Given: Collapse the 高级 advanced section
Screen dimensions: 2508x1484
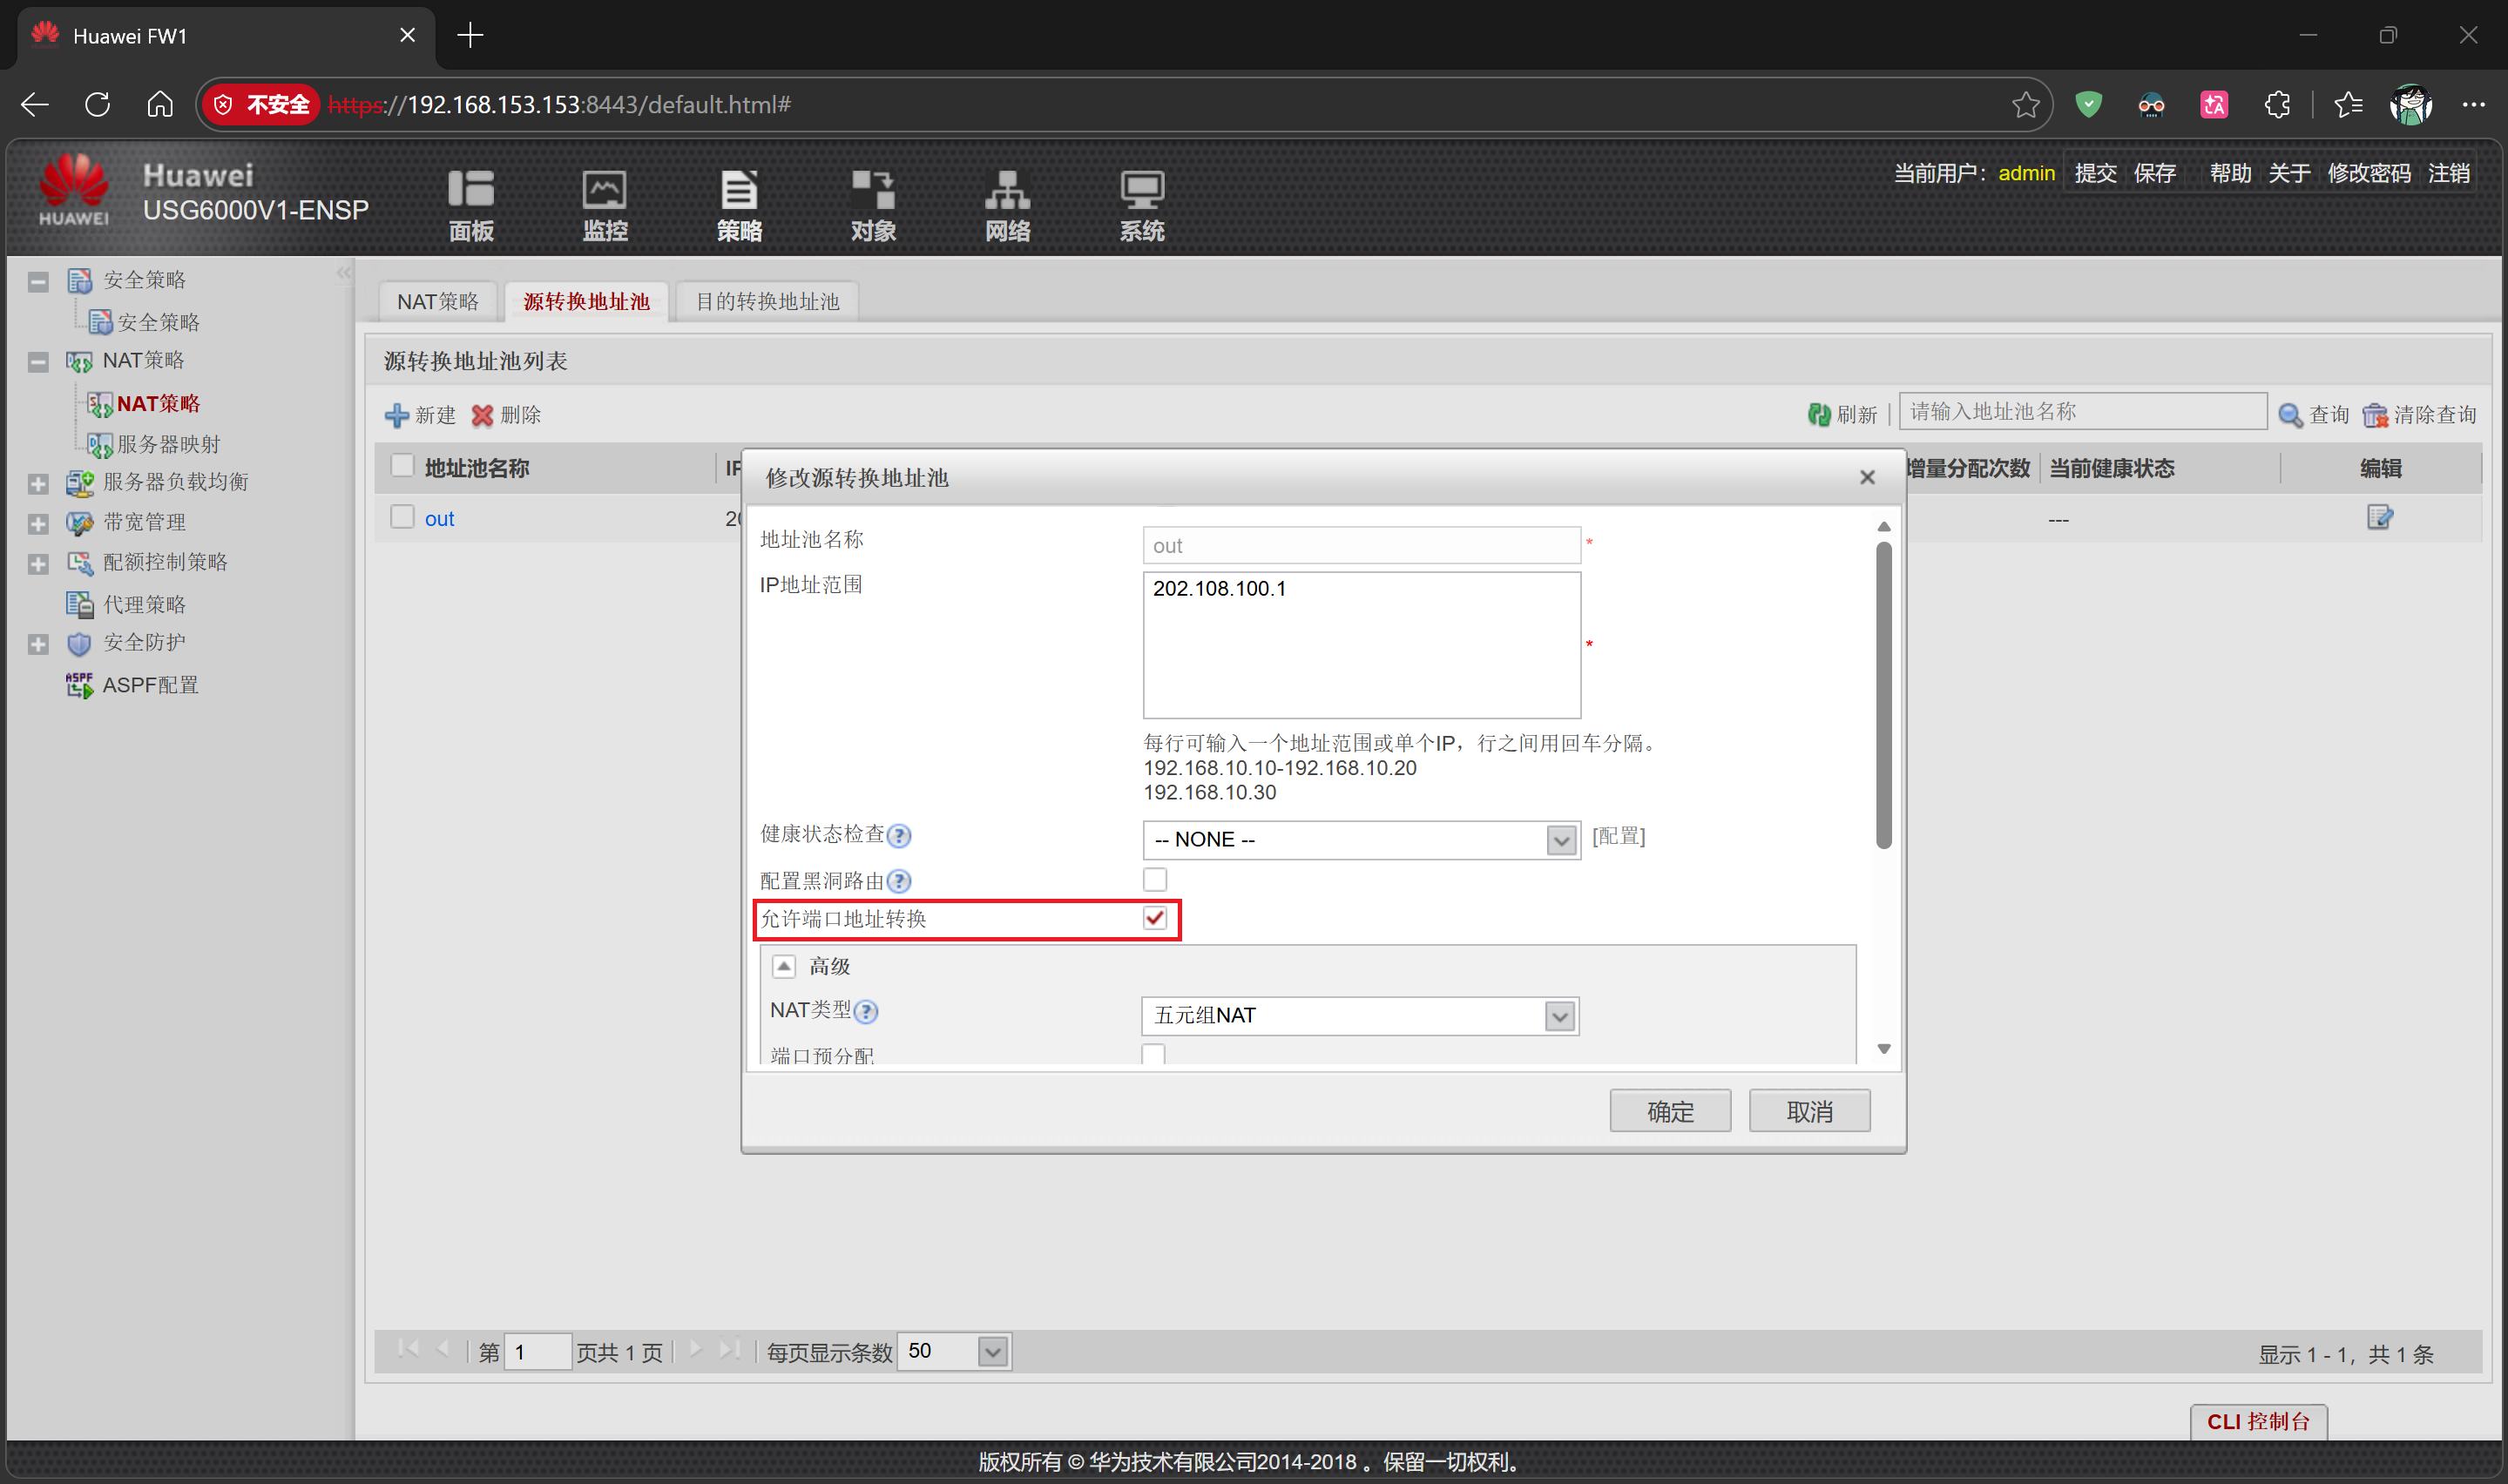Looking at the screenshot, I should [x=784, y=966].
